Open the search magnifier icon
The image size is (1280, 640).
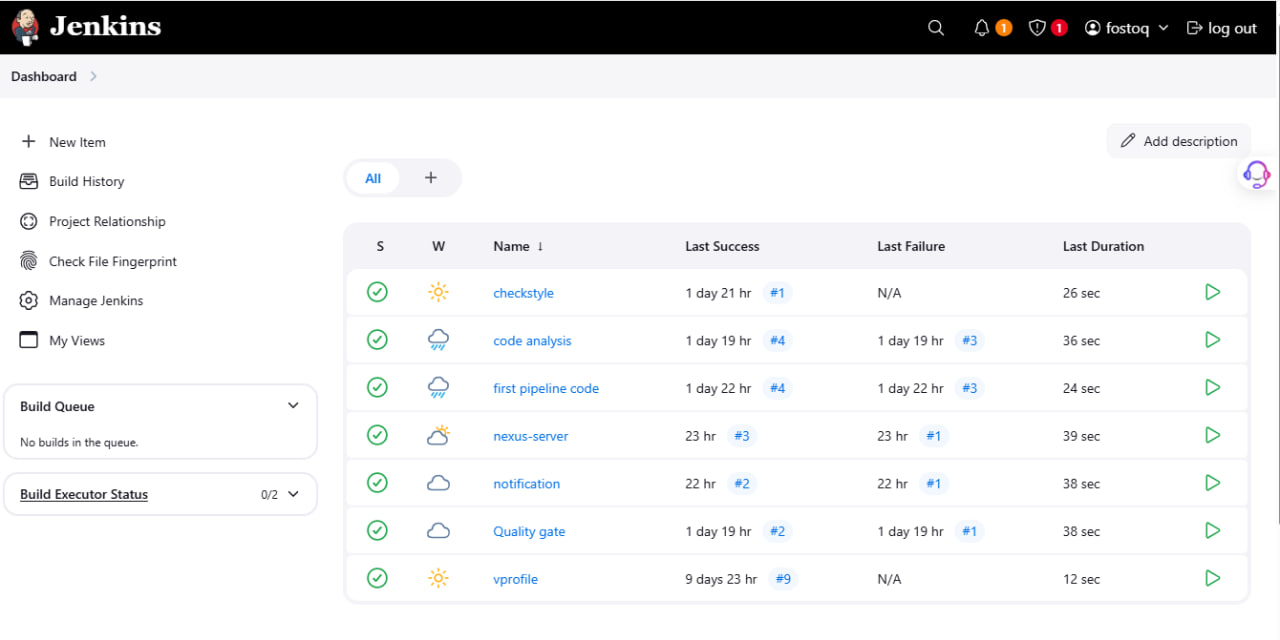[x=936, y=28]
